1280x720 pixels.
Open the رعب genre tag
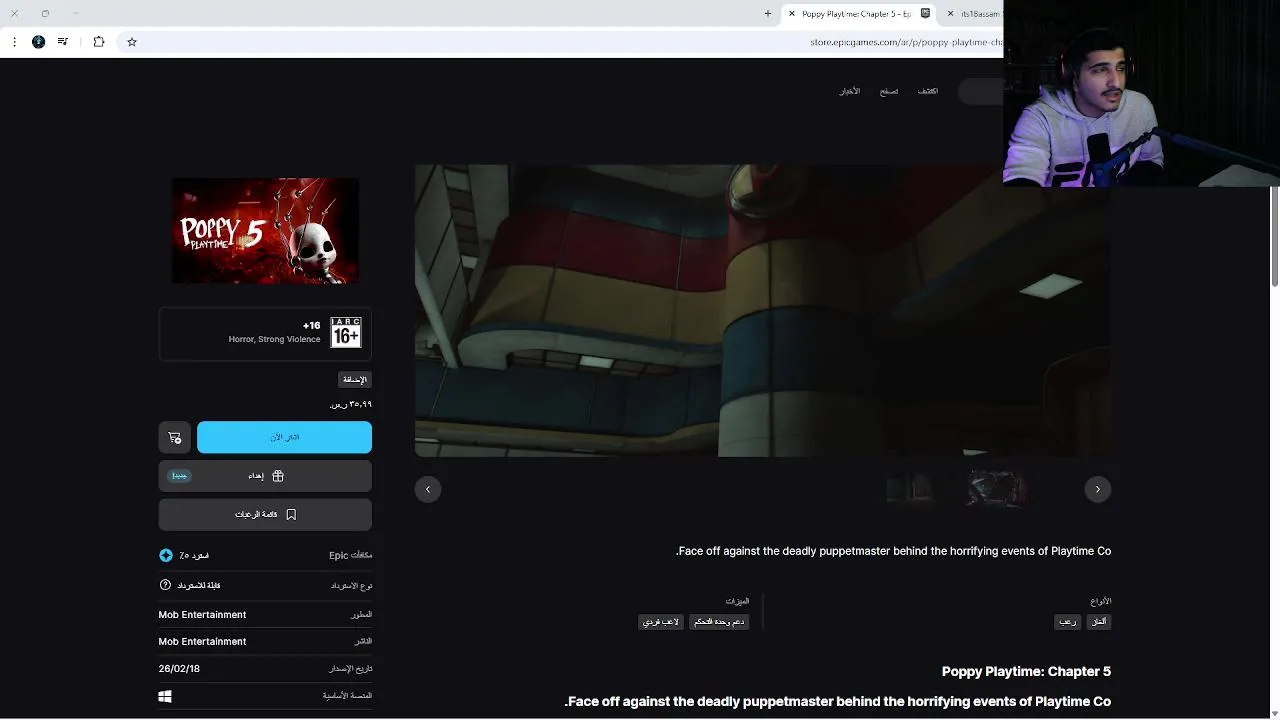(x=1068, y=622)
